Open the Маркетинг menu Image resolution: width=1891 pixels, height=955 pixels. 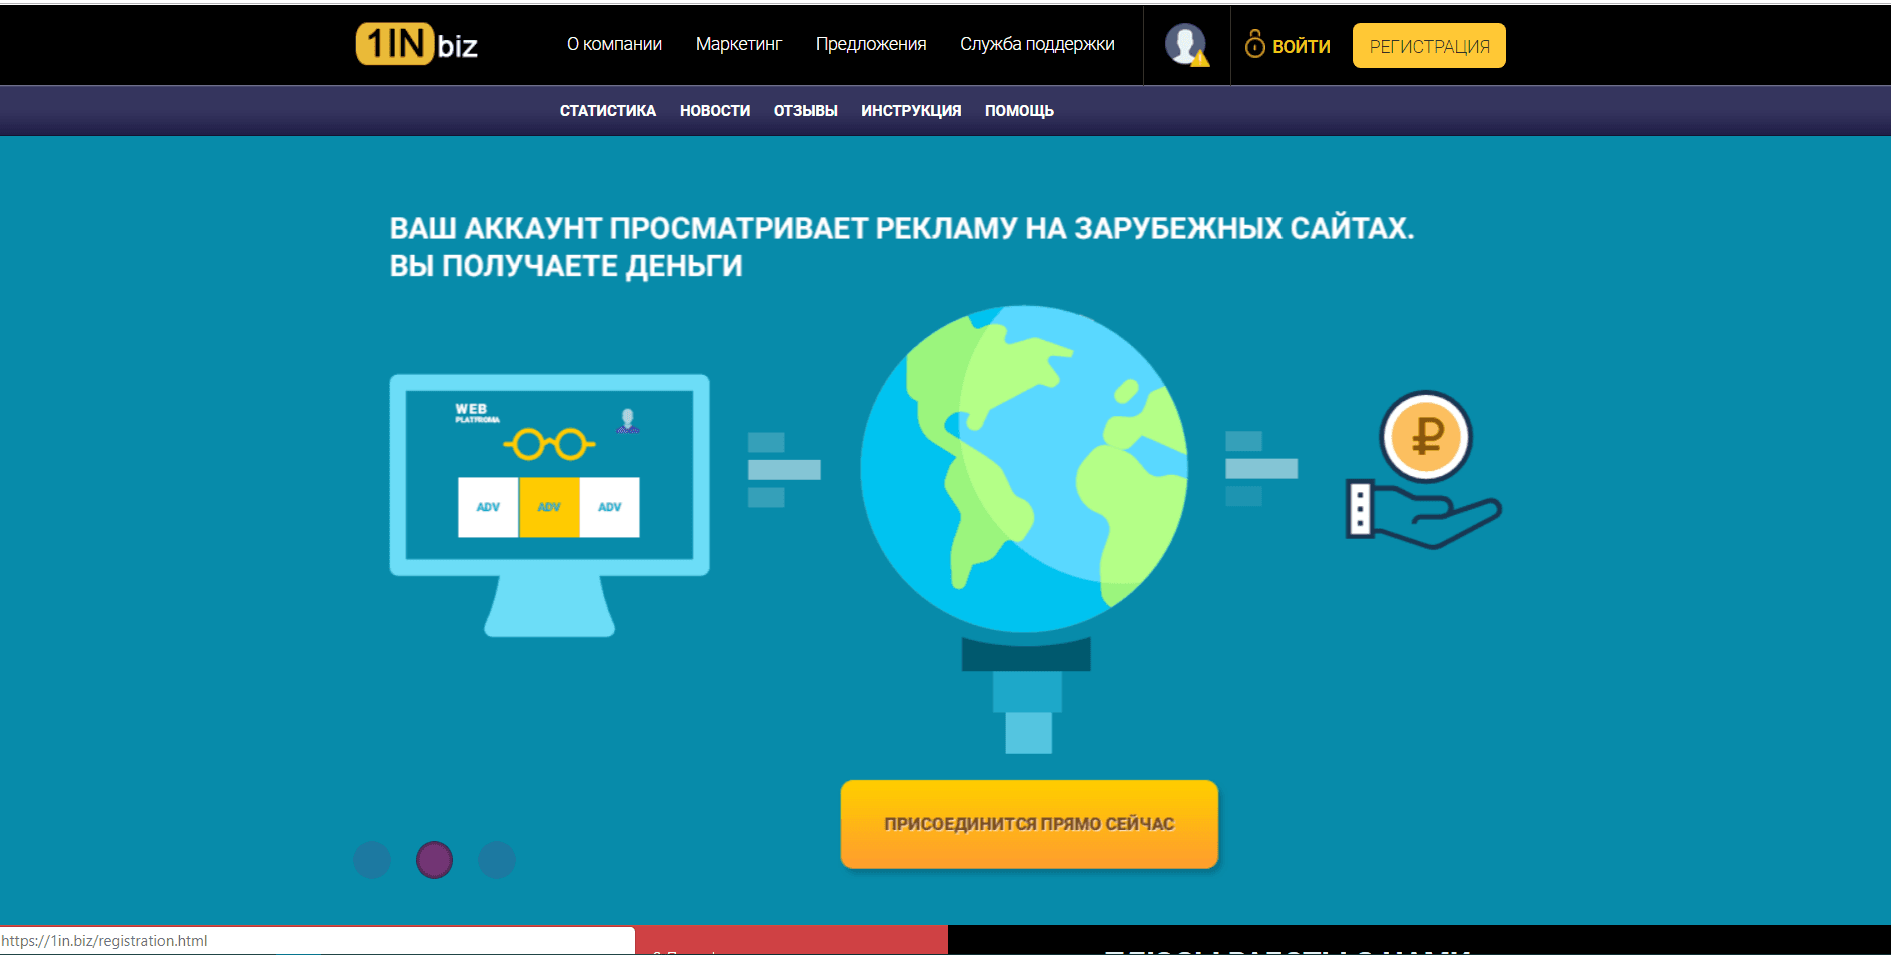coord(739,44)
